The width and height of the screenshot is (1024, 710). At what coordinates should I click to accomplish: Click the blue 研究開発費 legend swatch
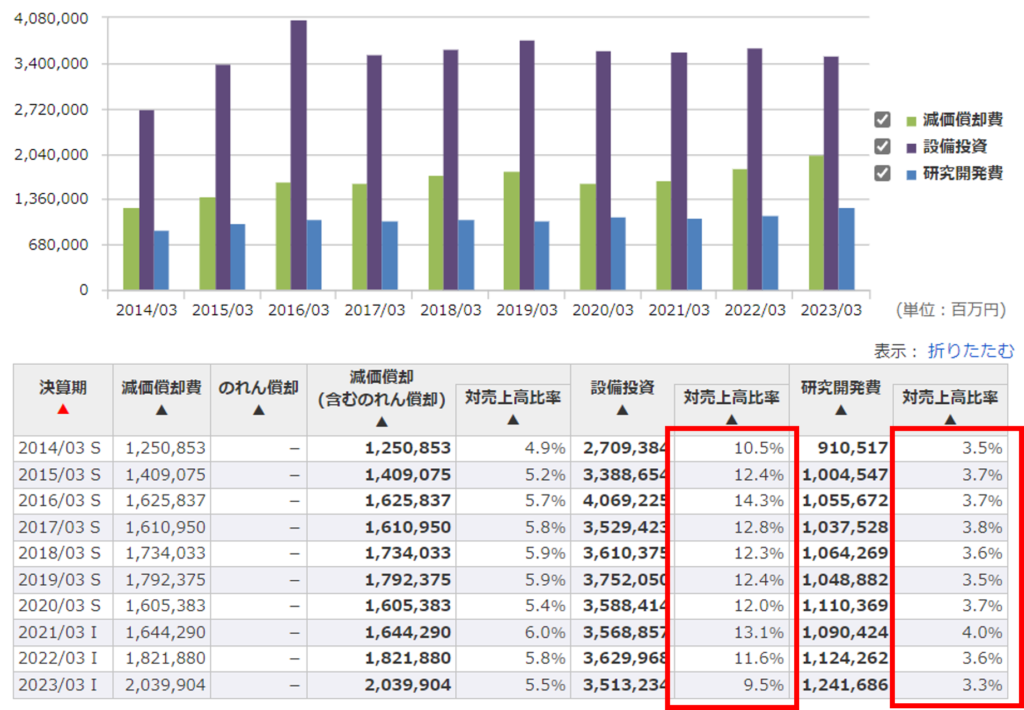pos(911,174)
